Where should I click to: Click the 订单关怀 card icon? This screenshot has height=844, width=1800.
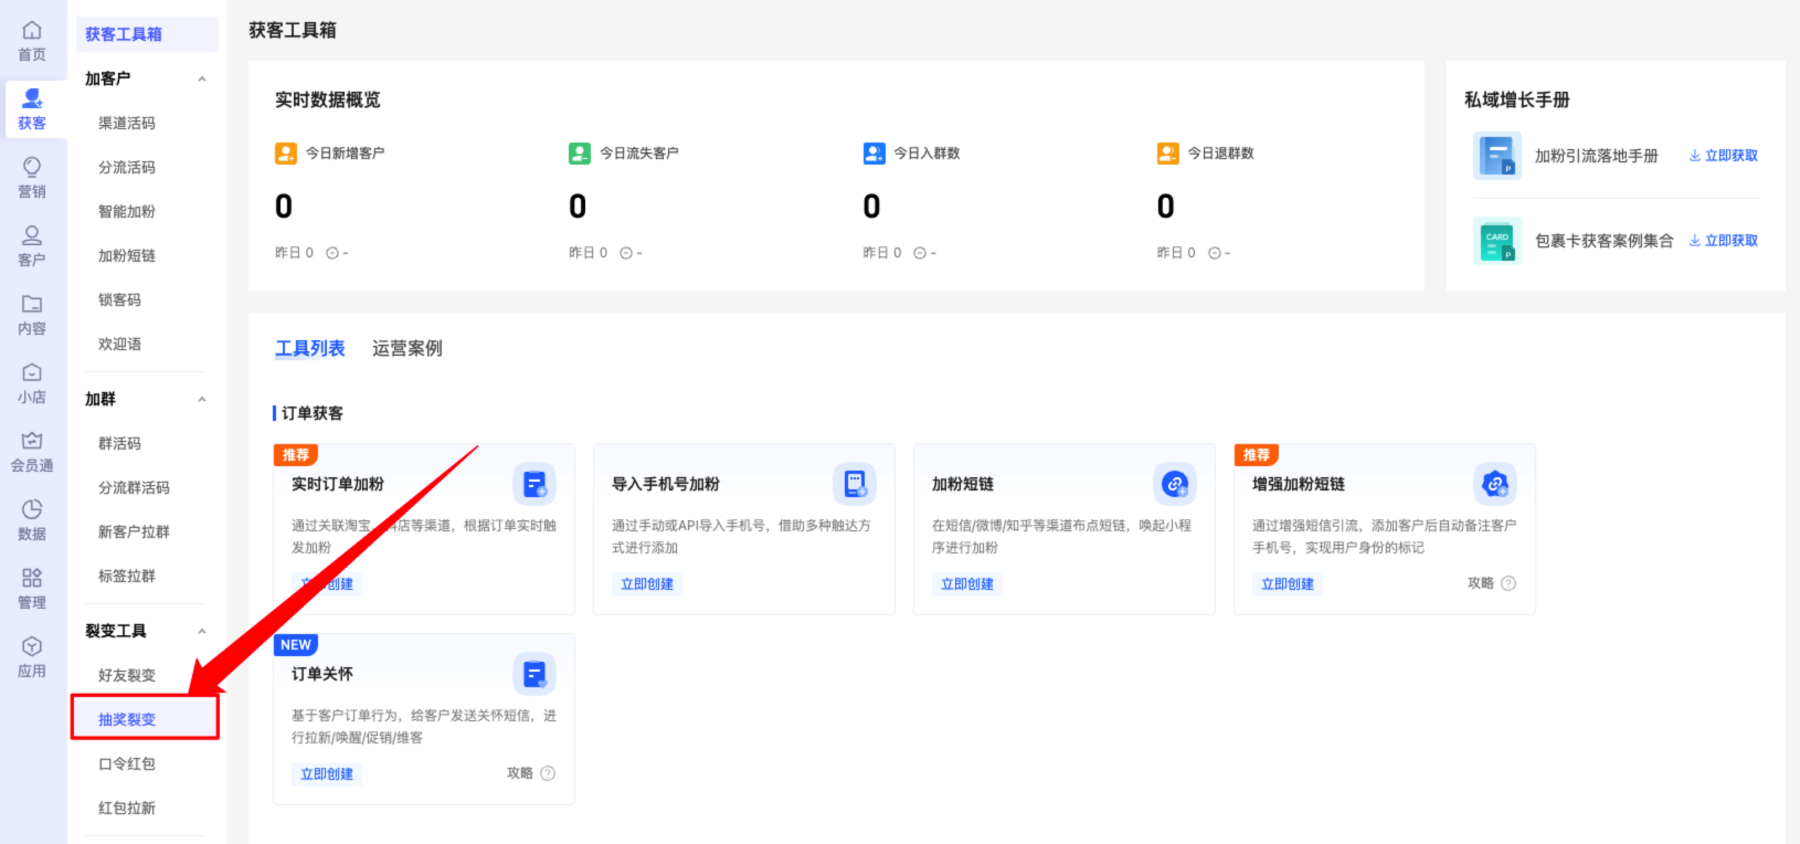(x=535, y=675)
